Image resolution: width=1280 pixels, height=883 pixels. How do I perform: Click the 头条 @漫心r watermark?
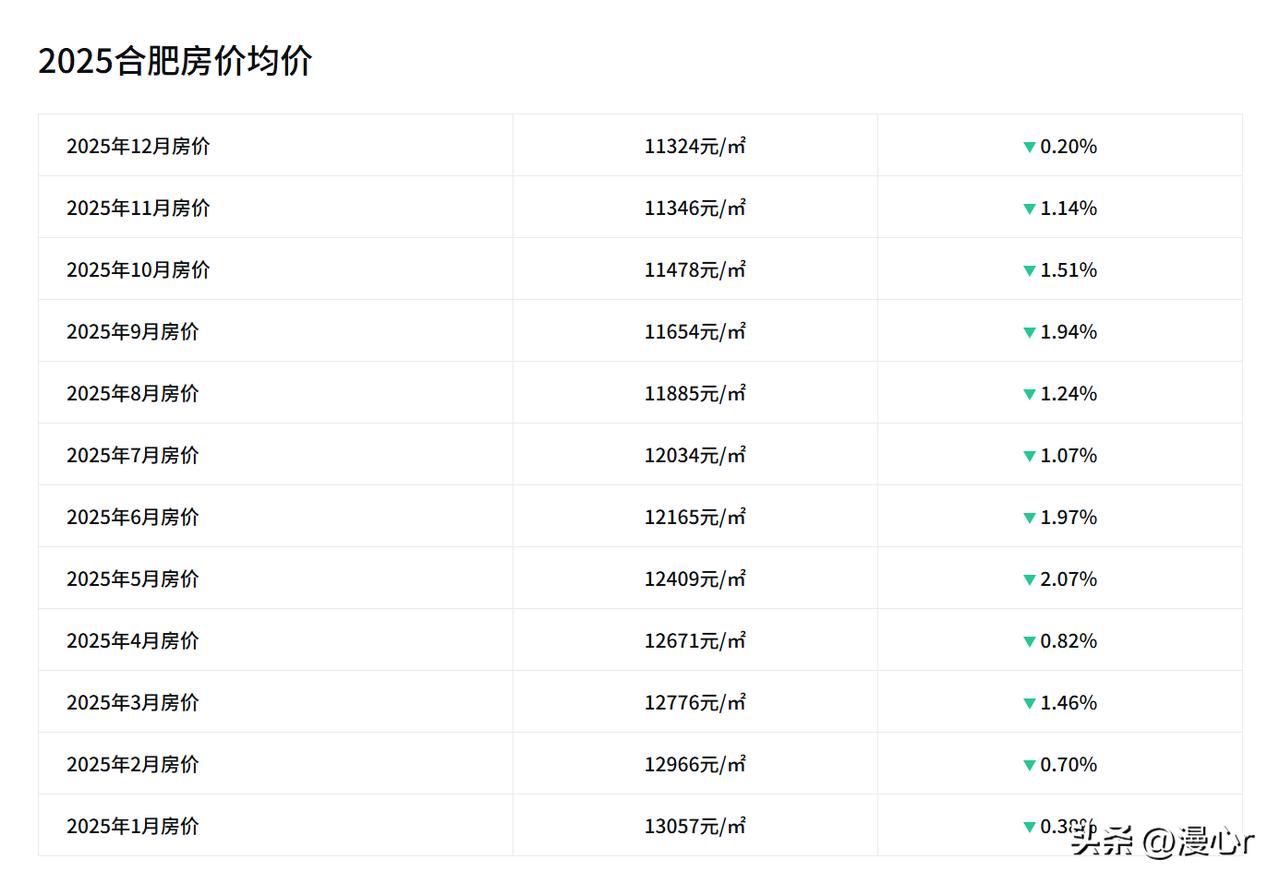click(x=1162, y=842)
